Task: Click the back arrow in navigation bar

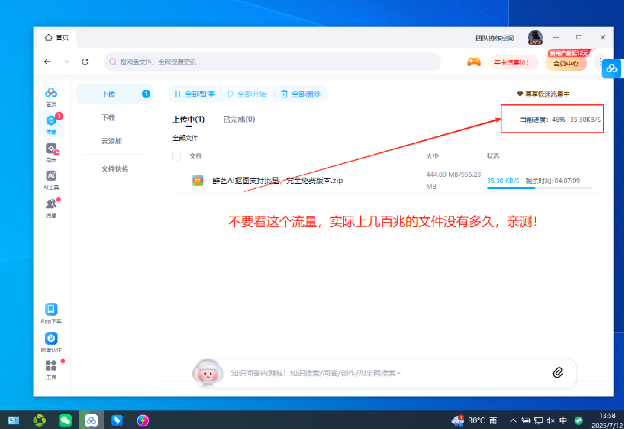Action: (x=47, y=62)
